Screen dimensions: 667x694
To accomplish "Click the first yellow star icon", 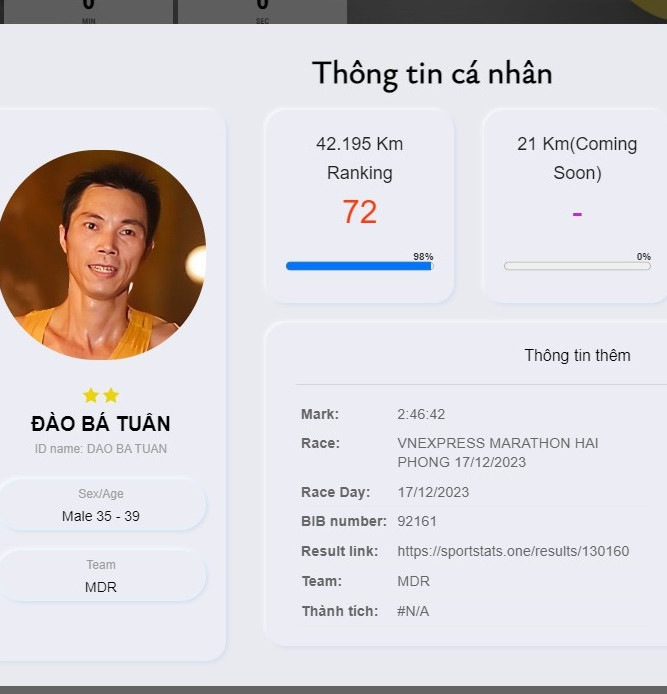I will click(x=91, y=395).
